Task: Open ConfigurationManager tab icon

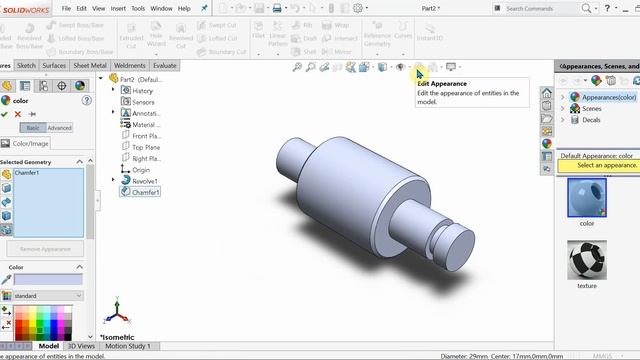Action: pos(43,86)
